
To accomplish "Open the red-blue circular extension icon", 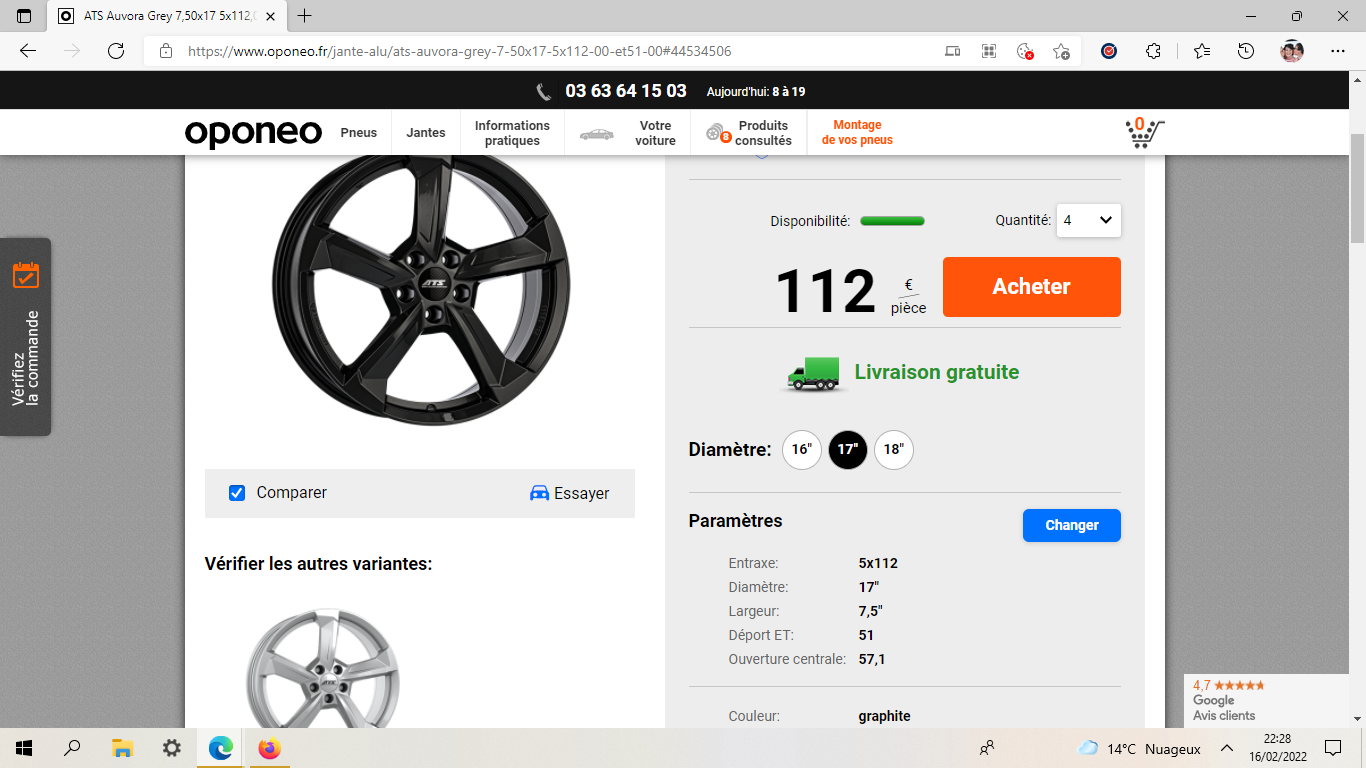I will 1109,51.
